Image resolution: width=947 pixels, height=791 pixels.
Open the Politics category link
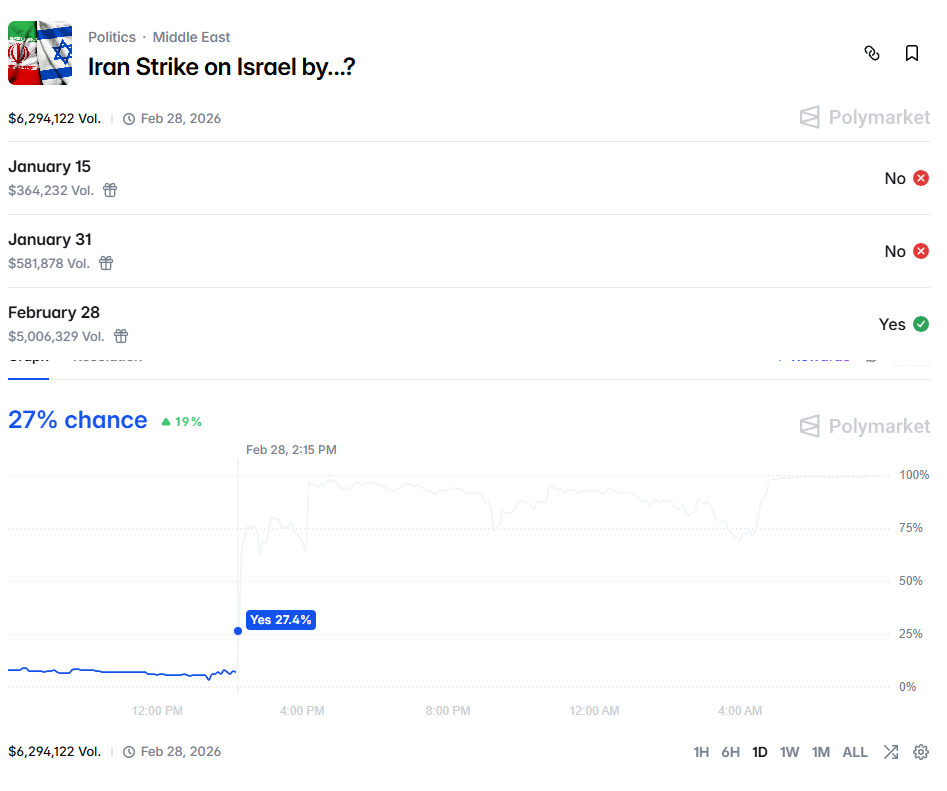click(112, 37)
